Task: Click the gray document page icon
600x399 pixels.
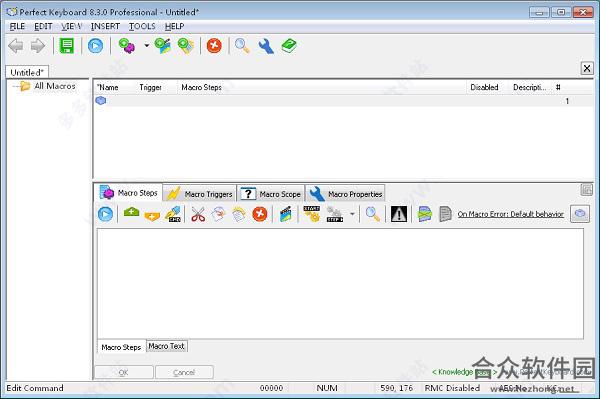Action: click(x=445, y=214)
